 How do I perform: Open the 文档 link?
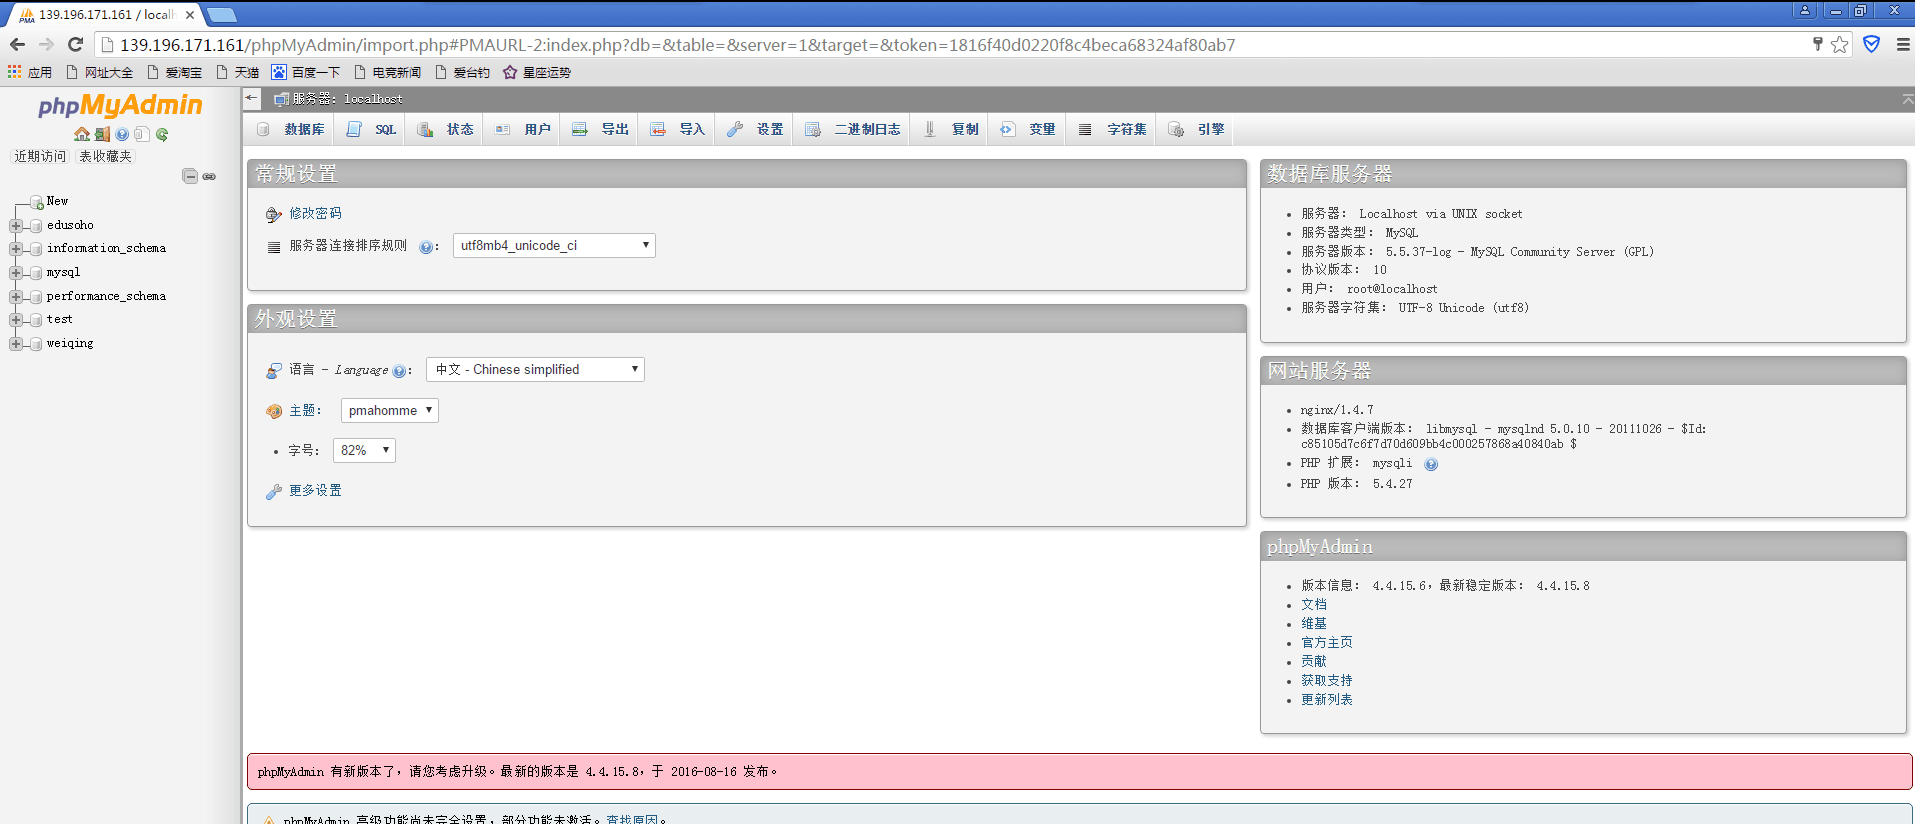[1314, 604]
